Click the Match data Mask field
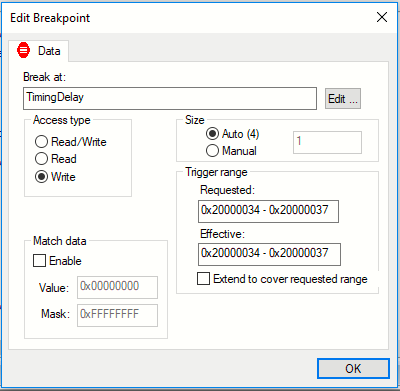Viewport: 400px width, 391px height. [x=117, y=315]
